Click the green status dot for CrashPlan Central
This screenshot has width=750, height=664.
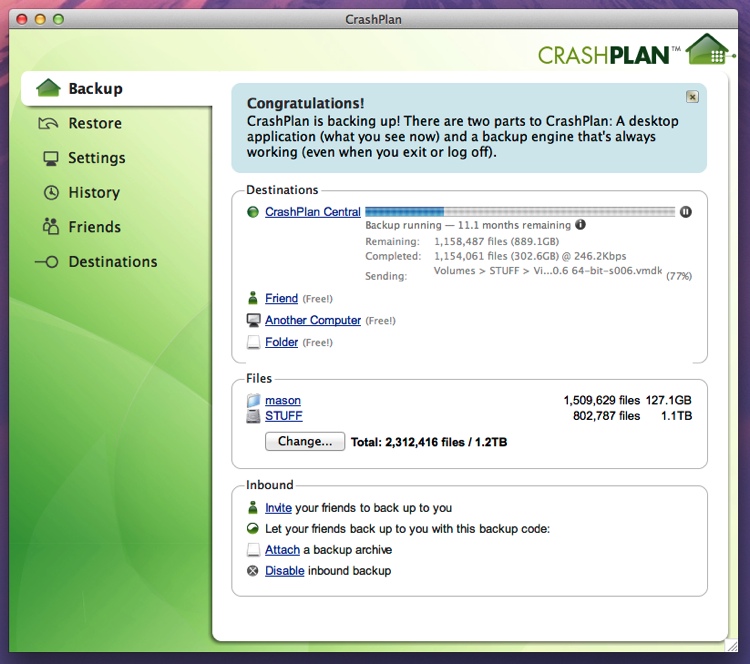253,211
